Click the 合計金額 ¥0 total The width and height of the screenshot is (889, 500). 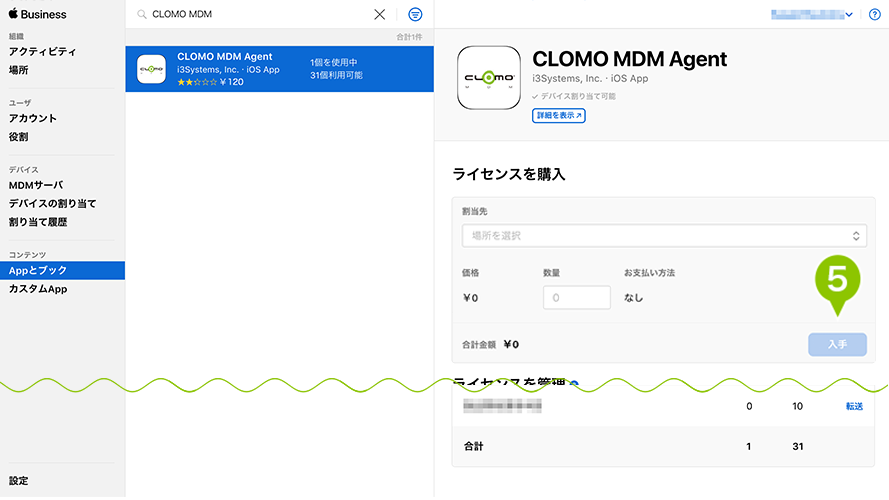point(490,345)
